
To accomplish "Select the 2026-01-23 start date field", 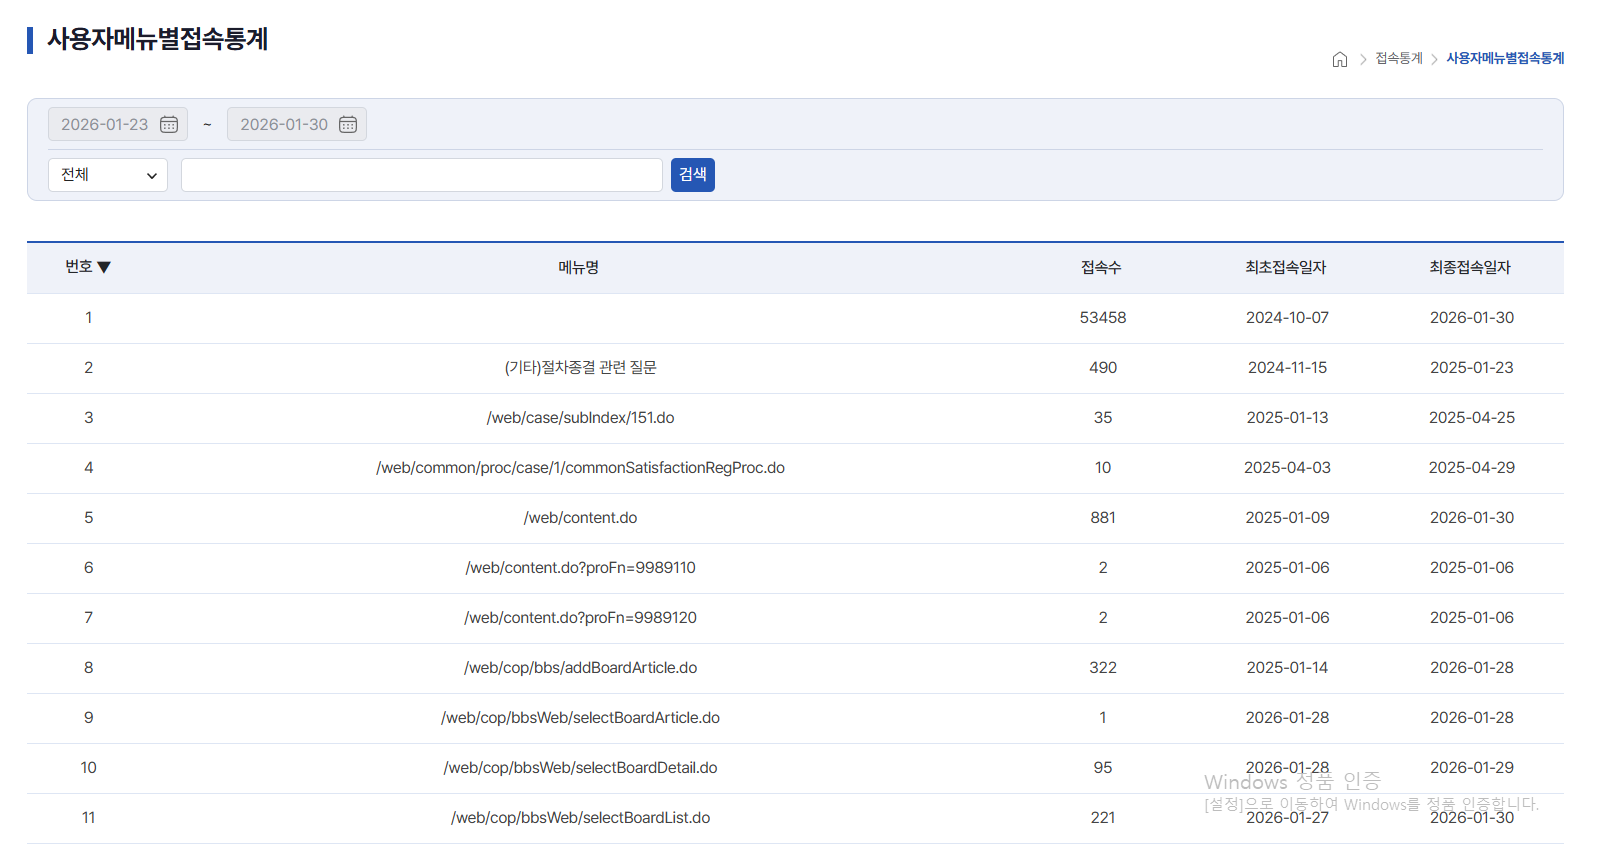I will (x=104, y=125).
